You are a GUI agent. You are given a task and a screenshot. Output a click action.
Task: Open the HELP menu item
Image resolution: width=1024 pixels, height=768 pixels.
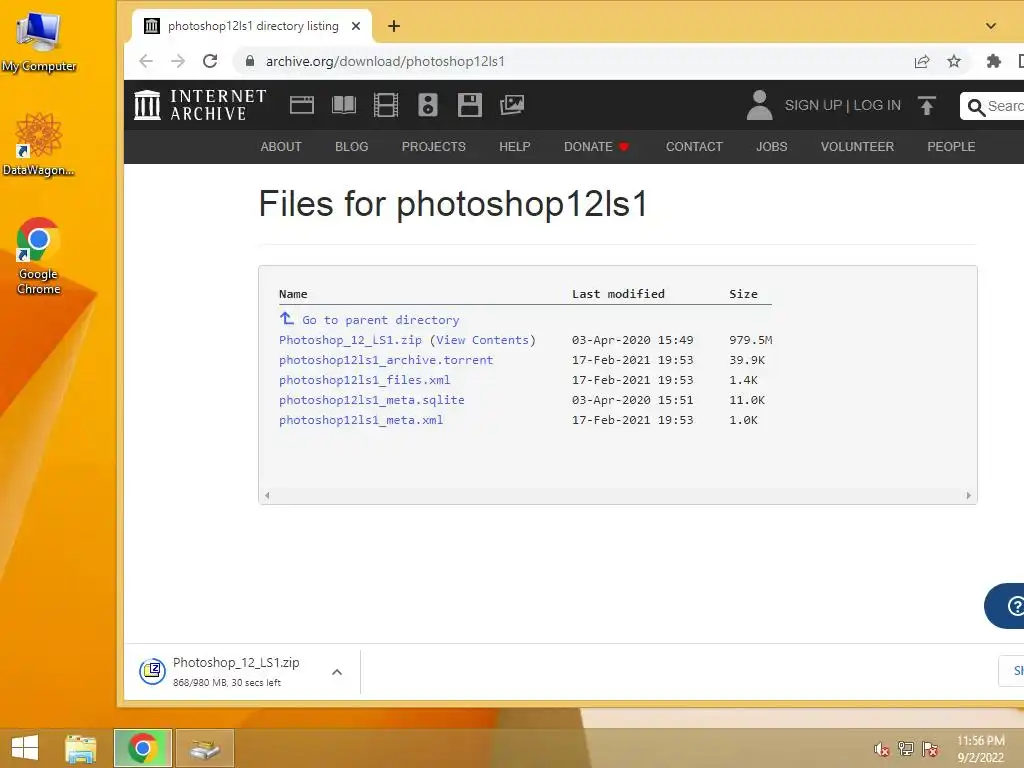(515, 147)
